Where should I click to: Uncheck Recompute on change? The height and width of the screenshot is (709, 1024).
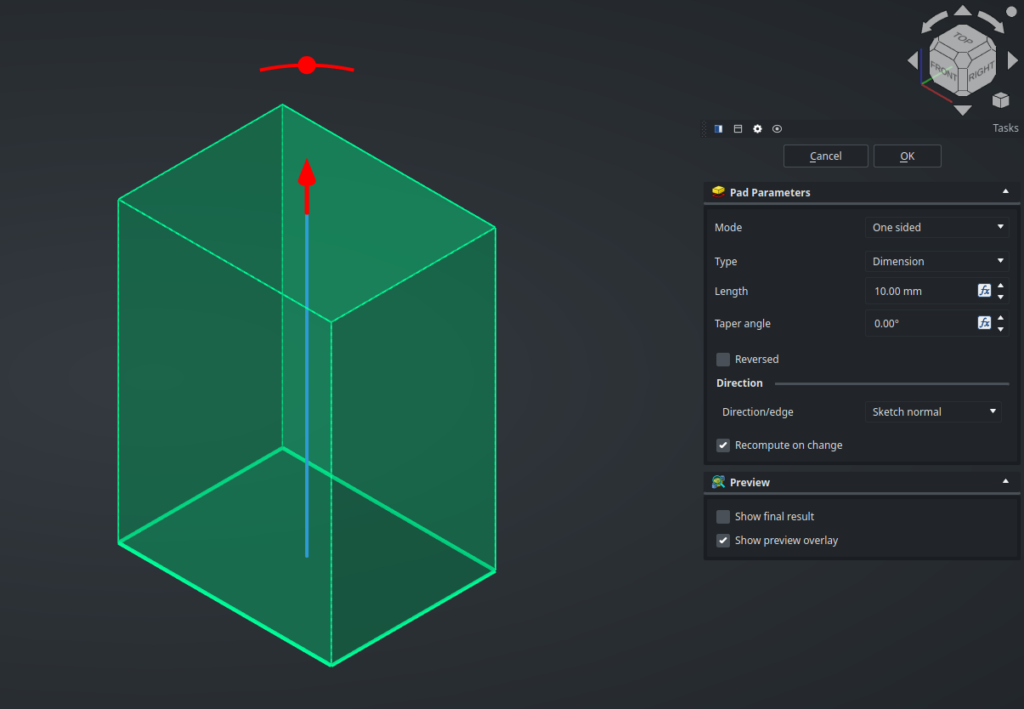point(723,445)
